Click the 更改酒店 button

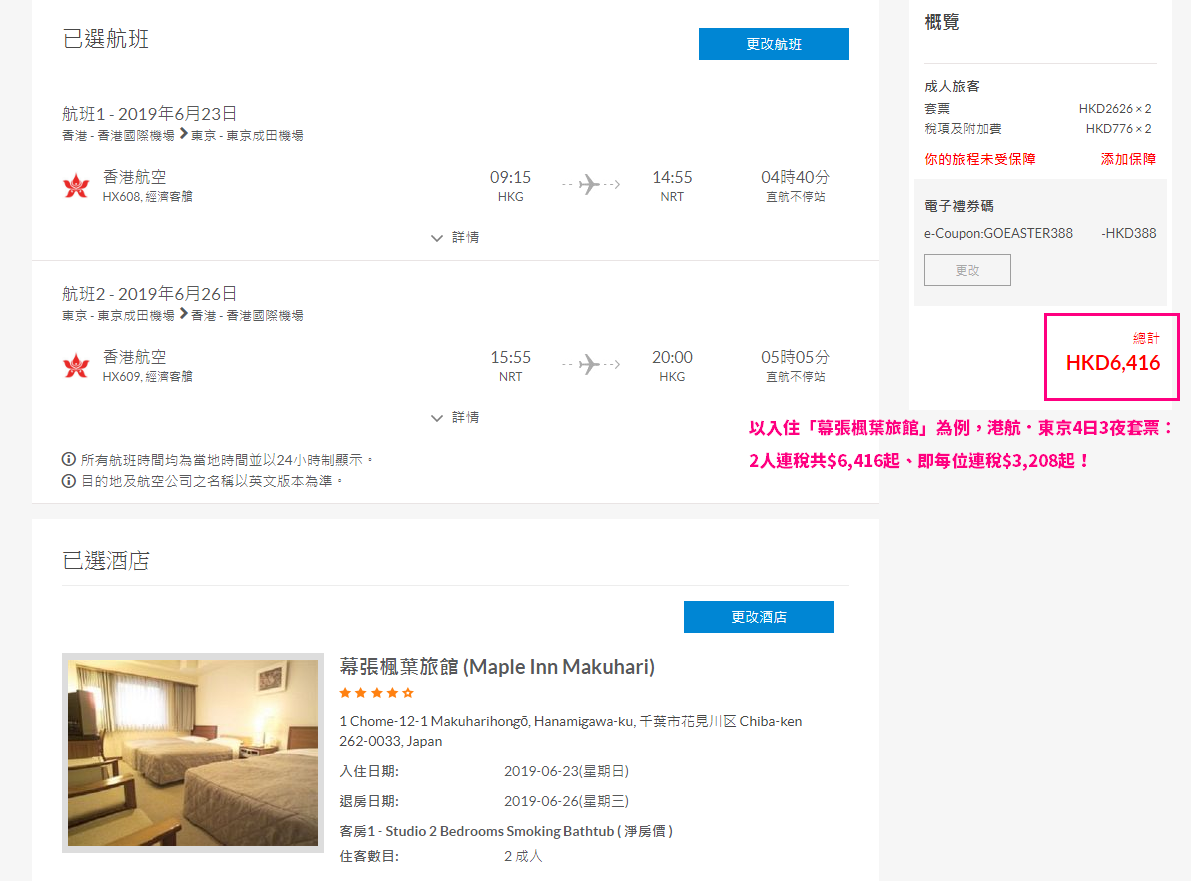(x=758, y=617)
